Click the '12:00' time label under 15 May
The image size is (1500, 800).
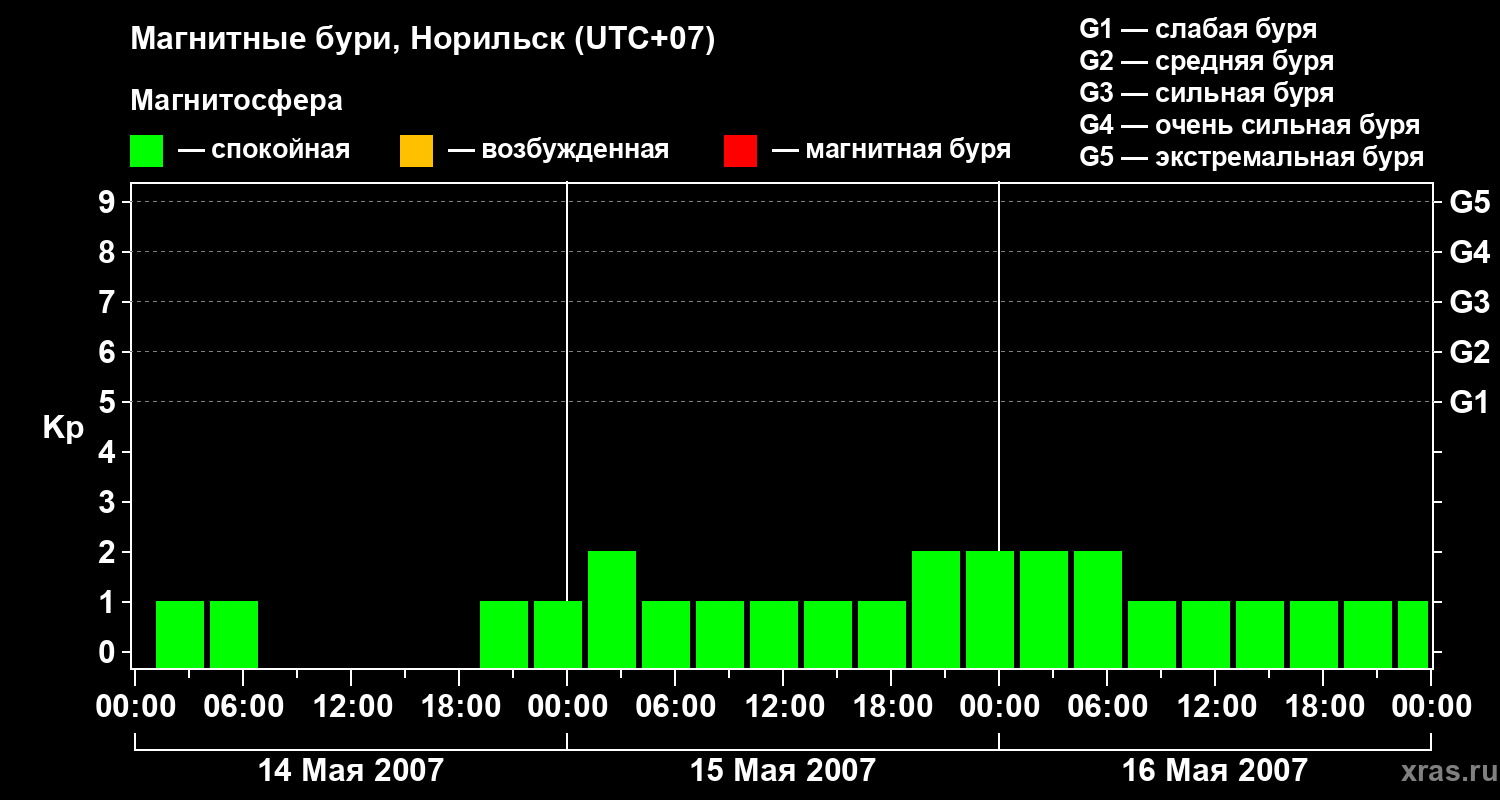click(x=784, y=707)
